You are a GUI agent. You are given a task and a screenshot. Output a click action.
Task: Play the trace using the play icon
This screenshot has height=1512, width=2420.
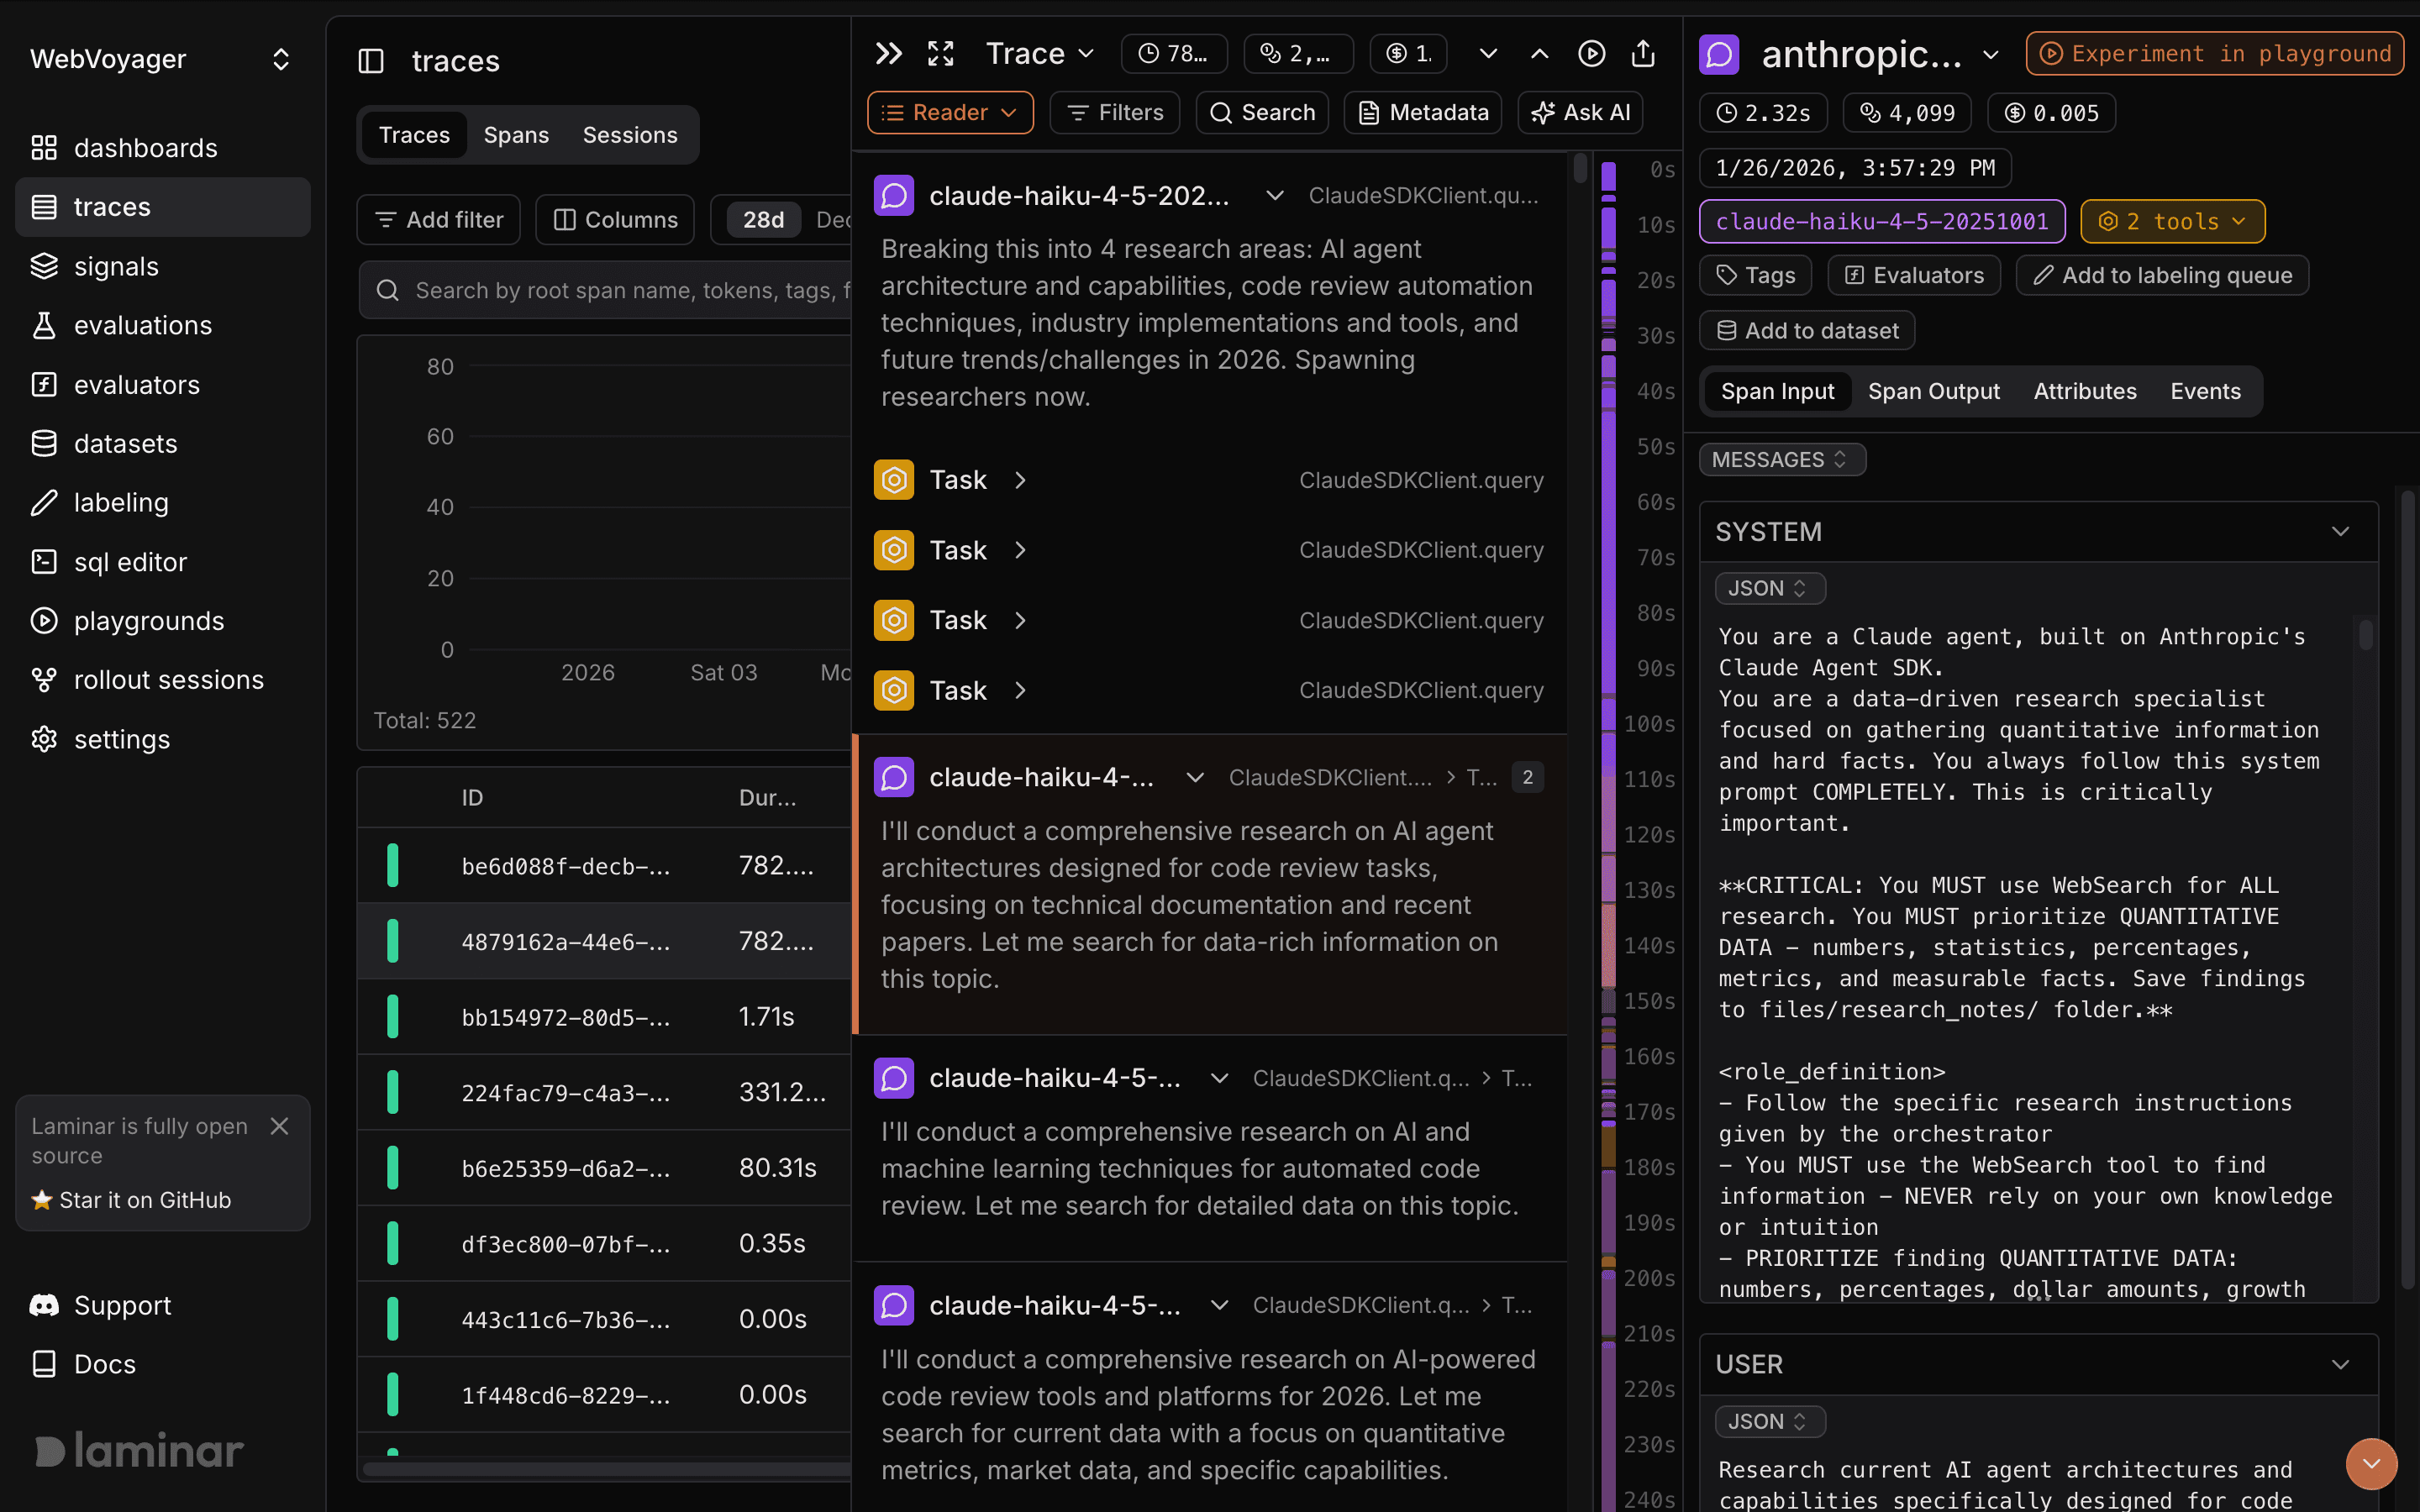[x=1592, y=53]
